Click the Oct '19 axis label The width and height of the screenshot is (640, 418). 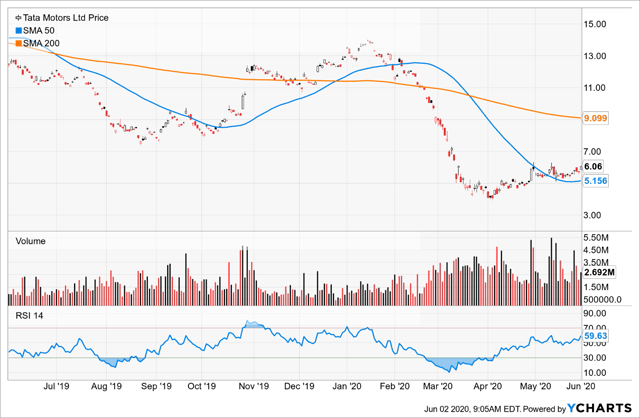201,386
